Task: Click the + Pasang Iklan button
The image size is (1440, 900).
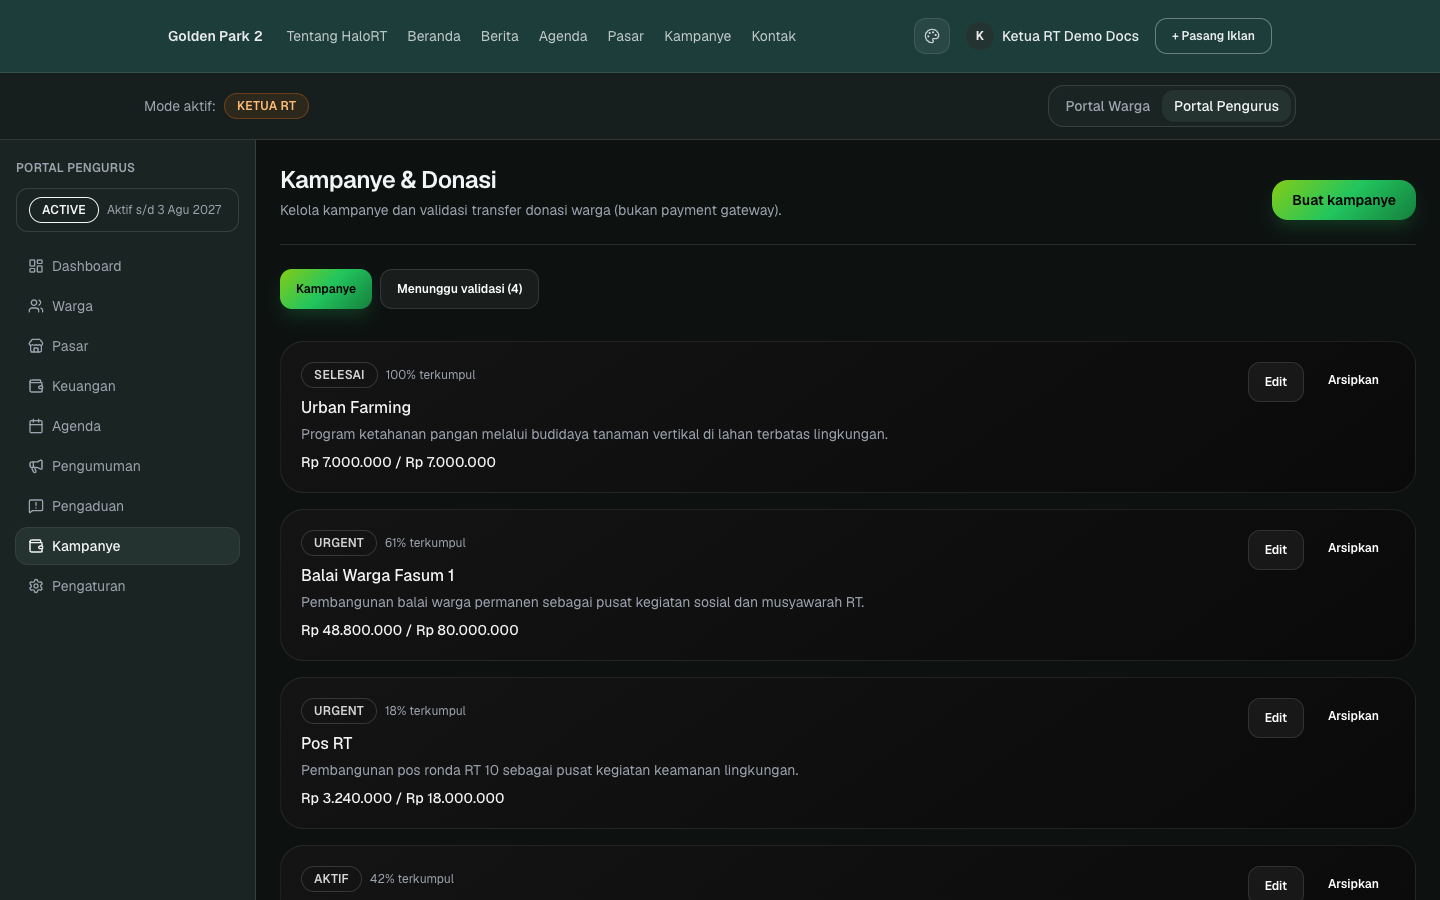Action: pos(1213,36)
